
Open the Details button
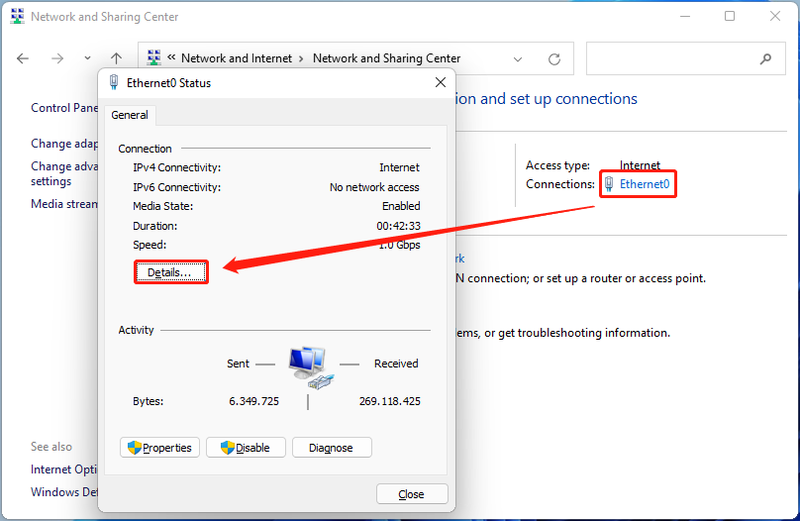[x=171, y=272]
